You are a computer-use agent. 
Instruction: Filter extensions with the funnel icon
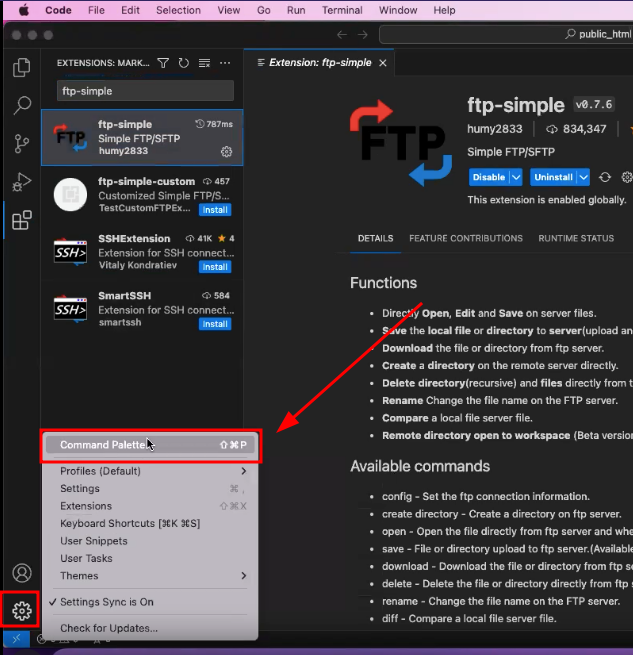click(x=163, y=63)
